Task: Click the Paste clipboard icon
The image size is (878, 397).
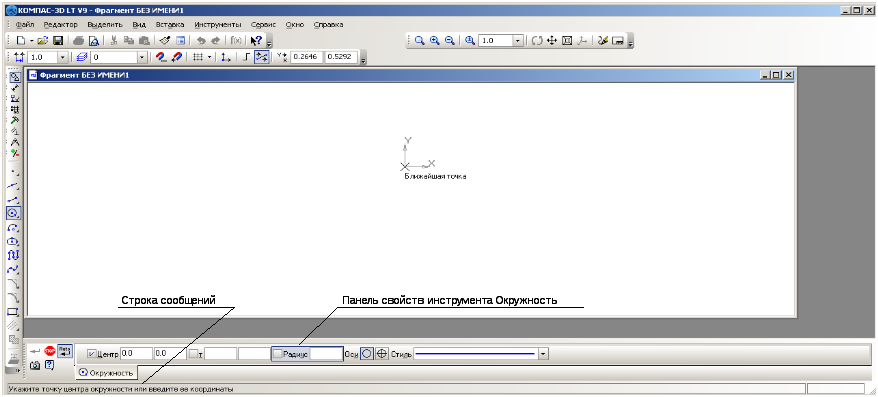Action: point(143,41)
